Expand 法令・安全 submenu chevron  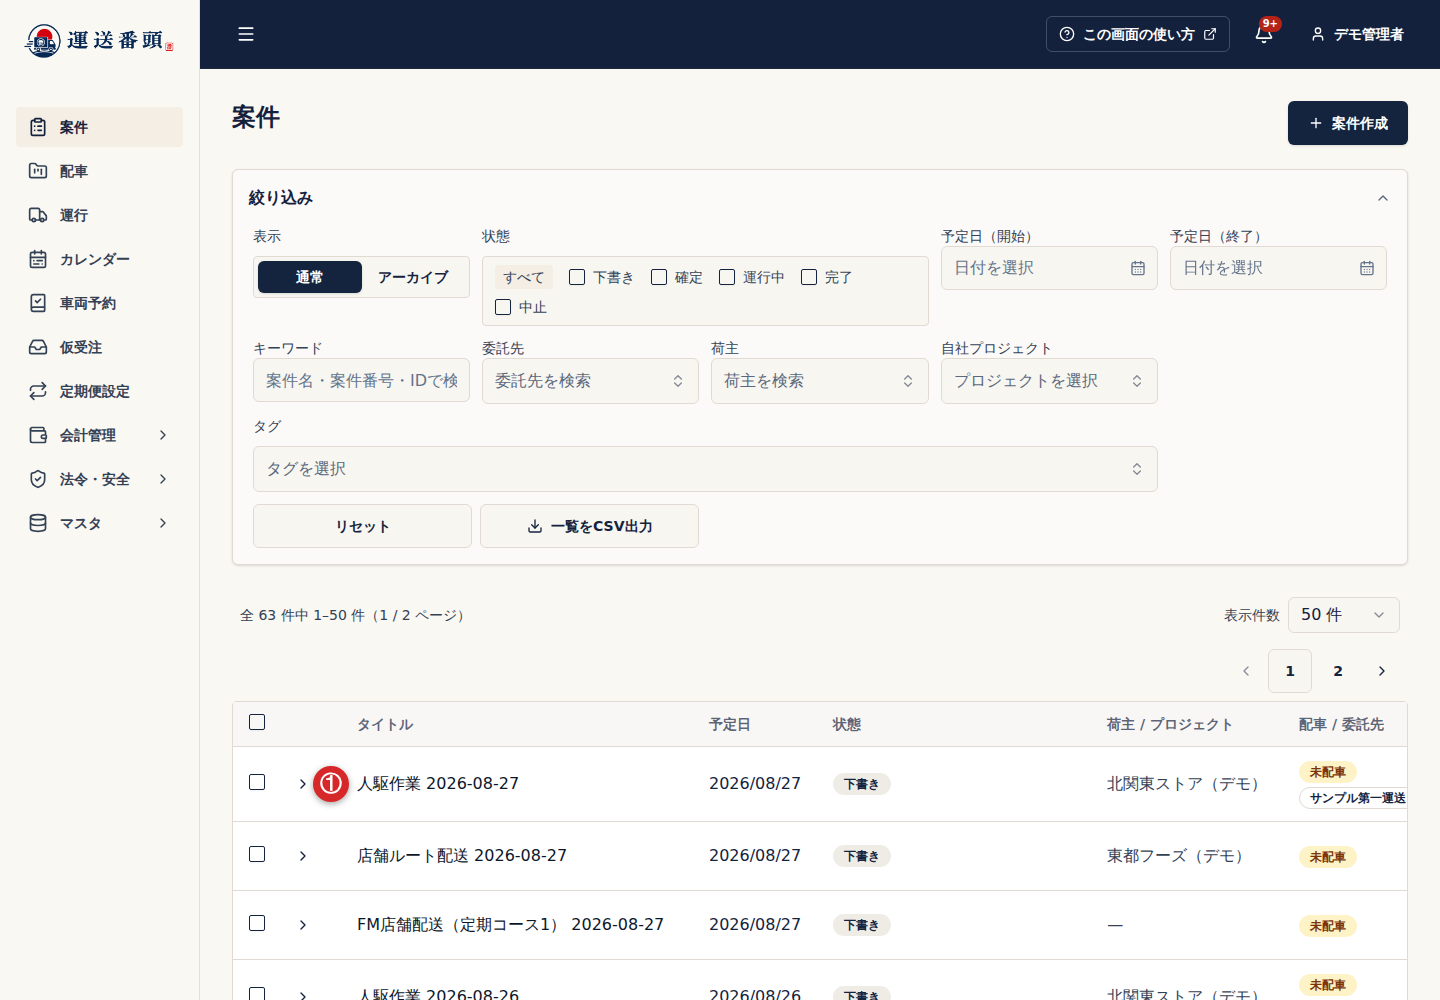pyautogui.click(x=163, y=479)
